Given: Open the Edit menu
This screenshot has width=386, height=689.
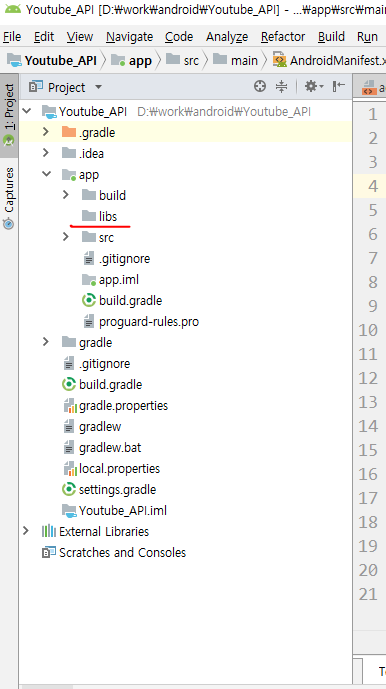Looking at the screenshot, I should pos(44,36).
